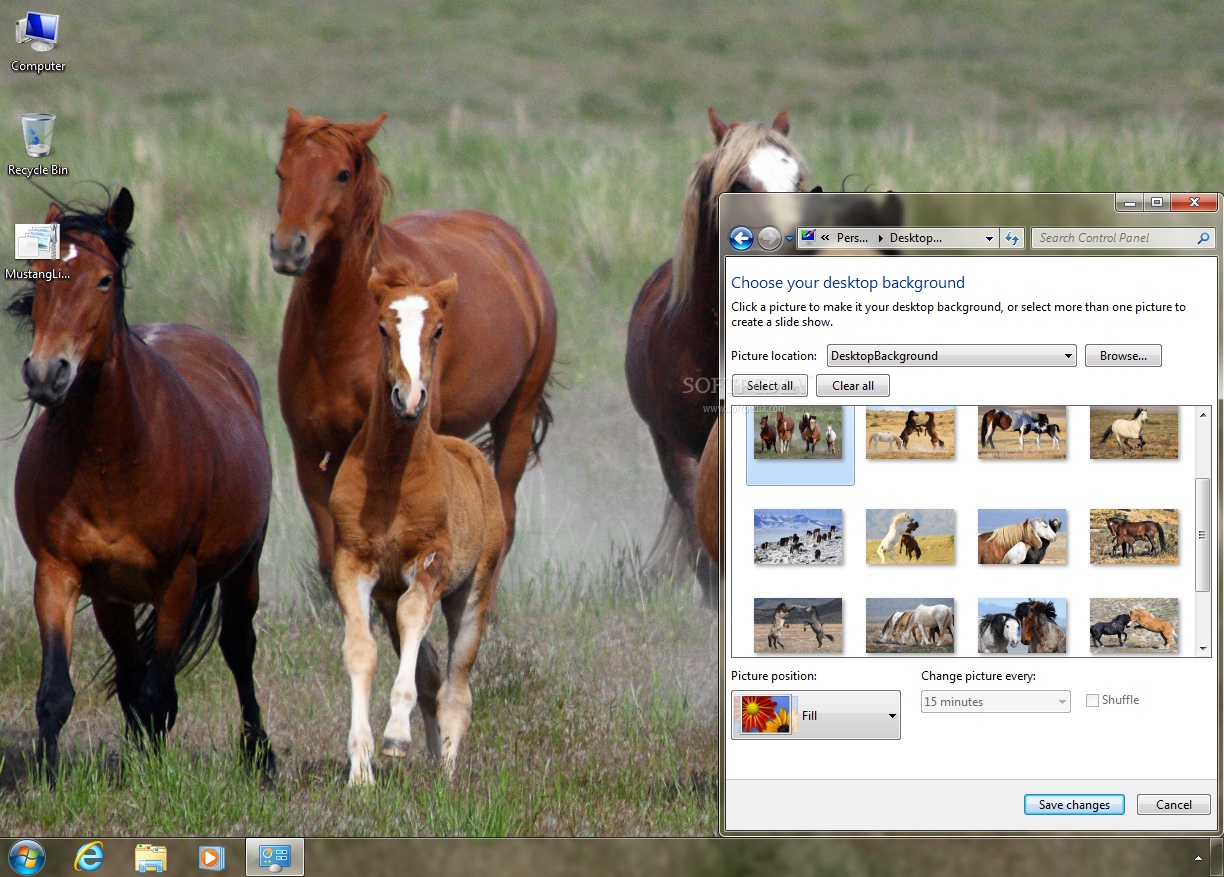
Task: Open the Recycle Bin desktop icon
Action: [38, 145]
